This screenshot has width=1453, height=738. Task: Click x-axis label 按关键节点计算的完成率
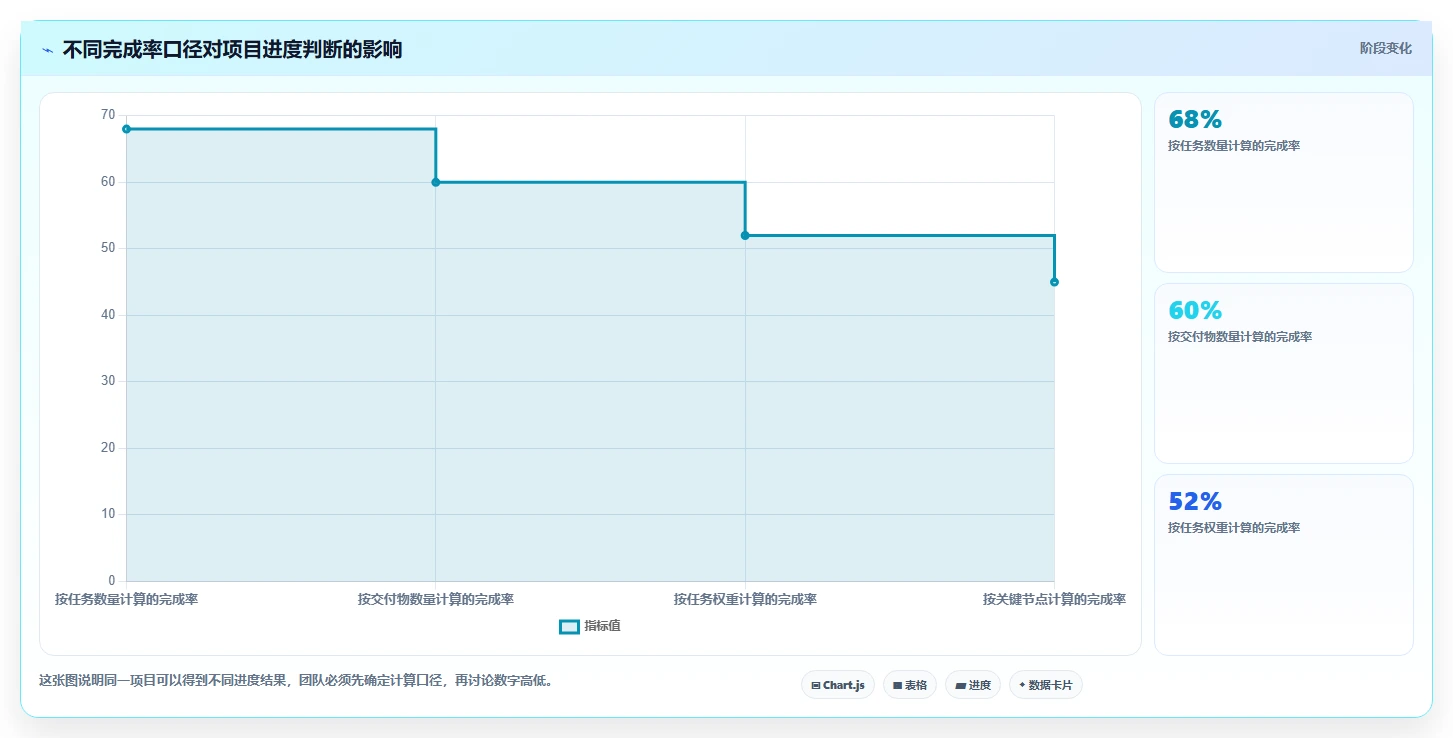pyautogui.click(x=1054, y=600)
